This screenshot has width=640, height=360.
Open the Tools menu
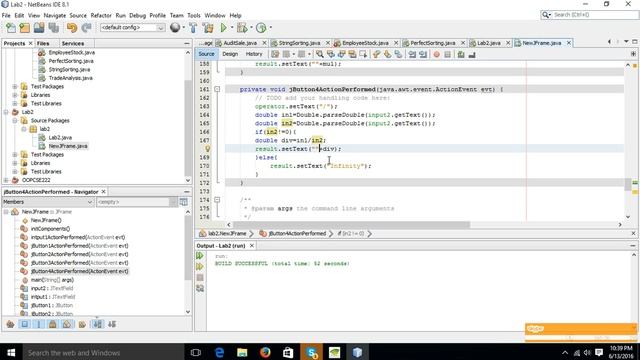194,15
